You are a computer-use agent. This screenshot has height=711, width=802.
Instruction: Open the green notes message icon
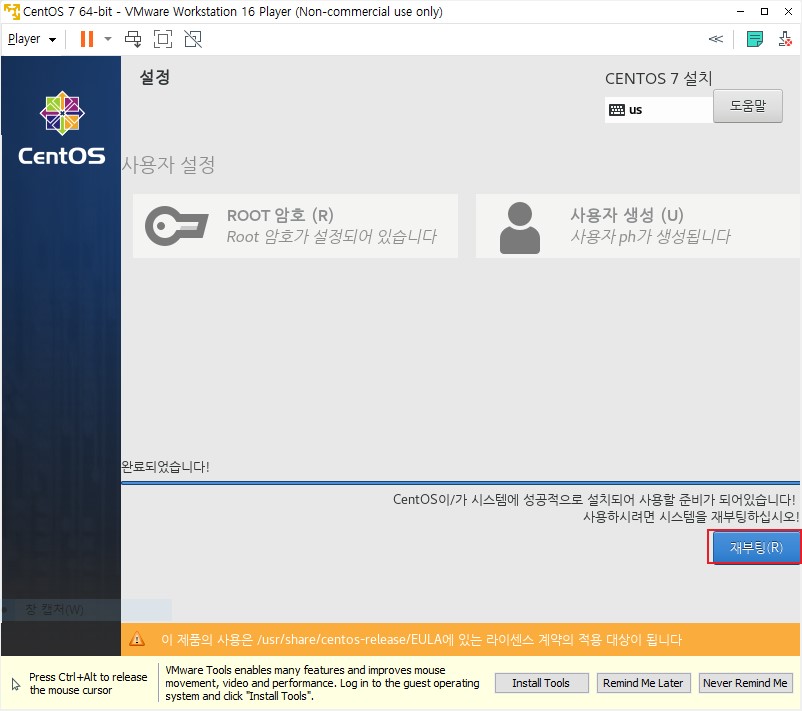tap(754, 39)
